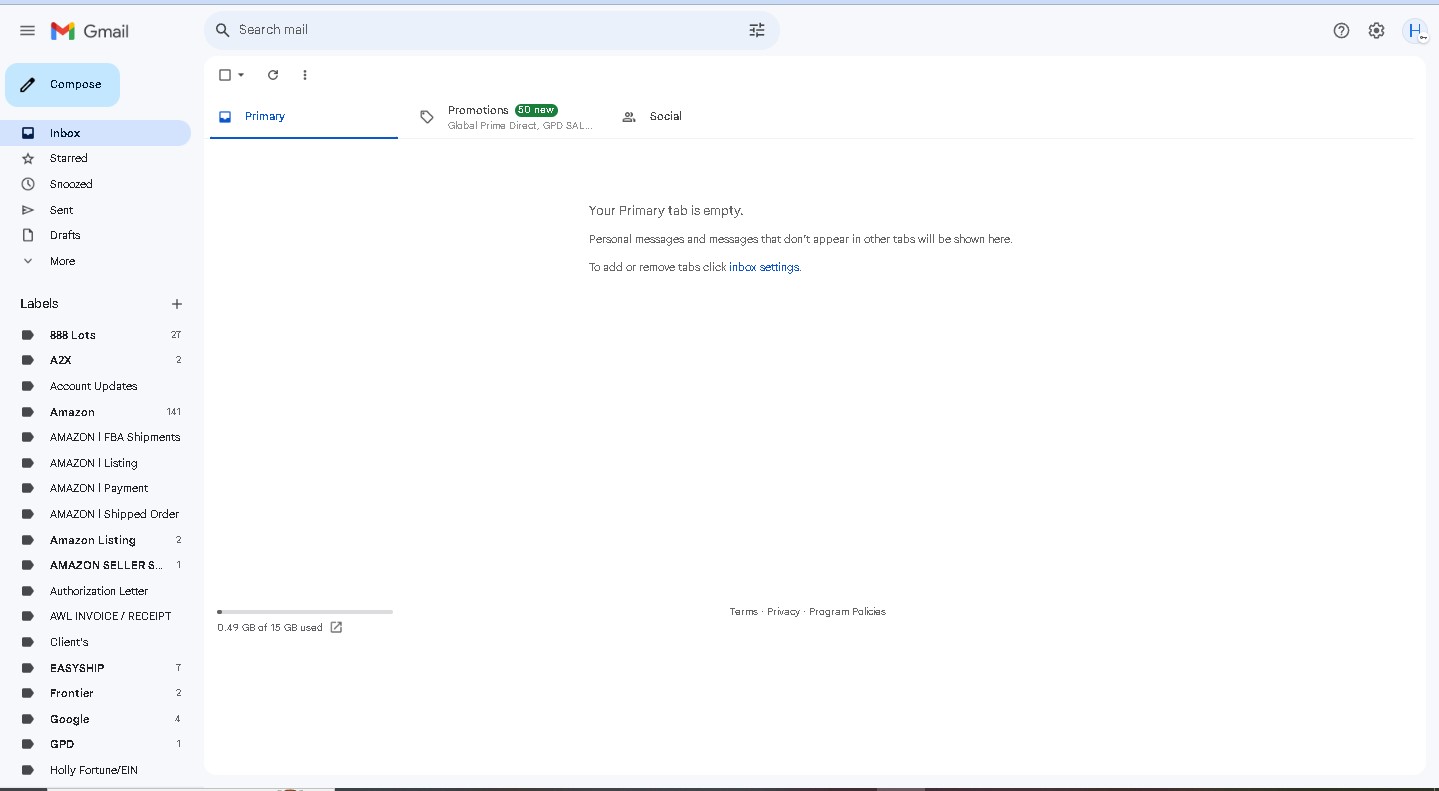Open the Program Policies link

pos(847,612)
